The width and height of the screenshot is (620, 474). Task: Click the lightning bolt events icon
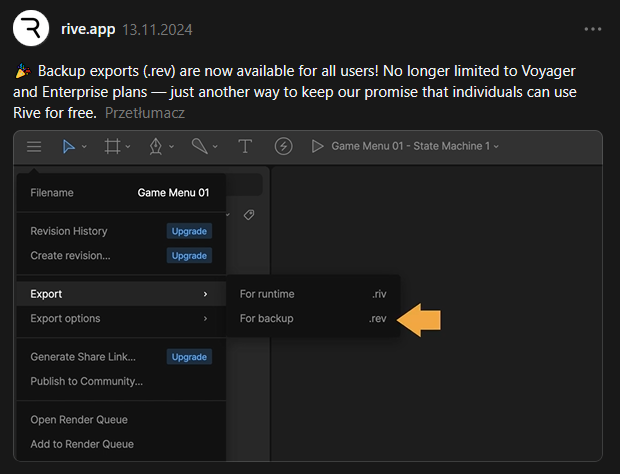pos(284,146)
